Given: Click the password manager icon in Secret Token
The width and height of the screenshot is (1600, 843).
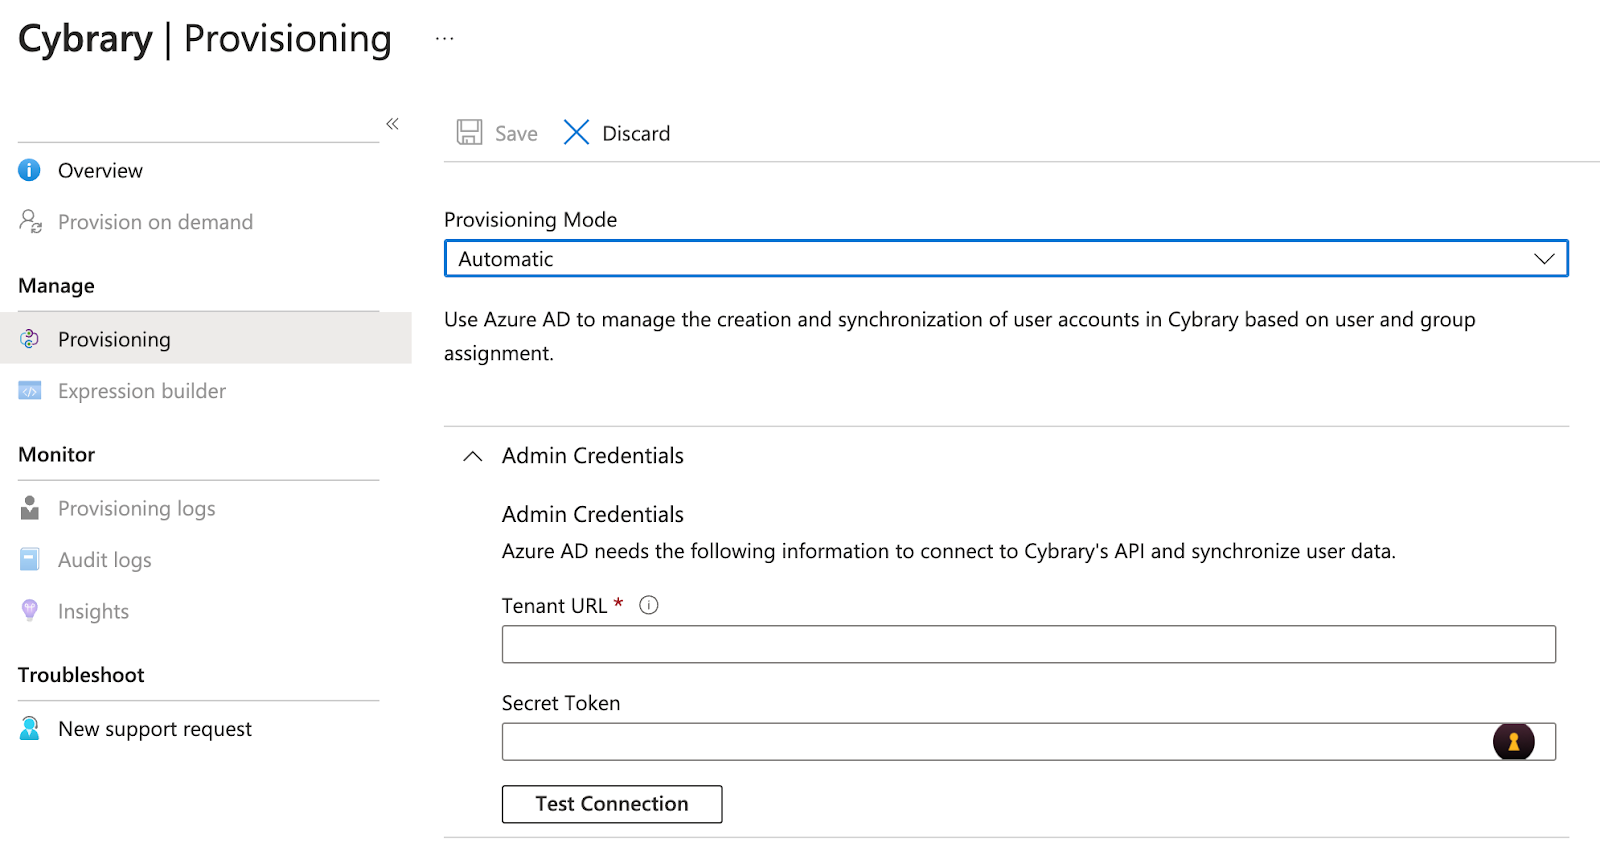Looking at the screenshot, I should tap(1513, 741).
